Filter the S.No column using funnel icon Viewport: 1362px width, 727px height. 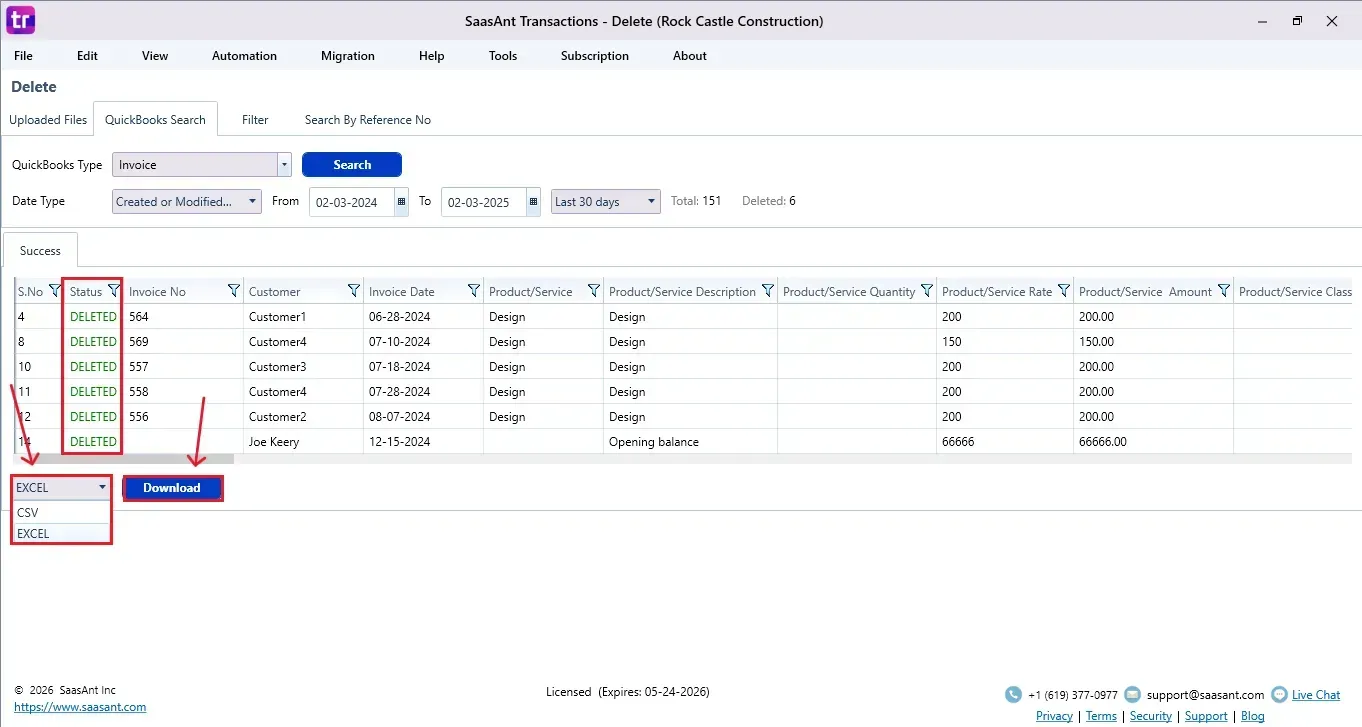55,291
